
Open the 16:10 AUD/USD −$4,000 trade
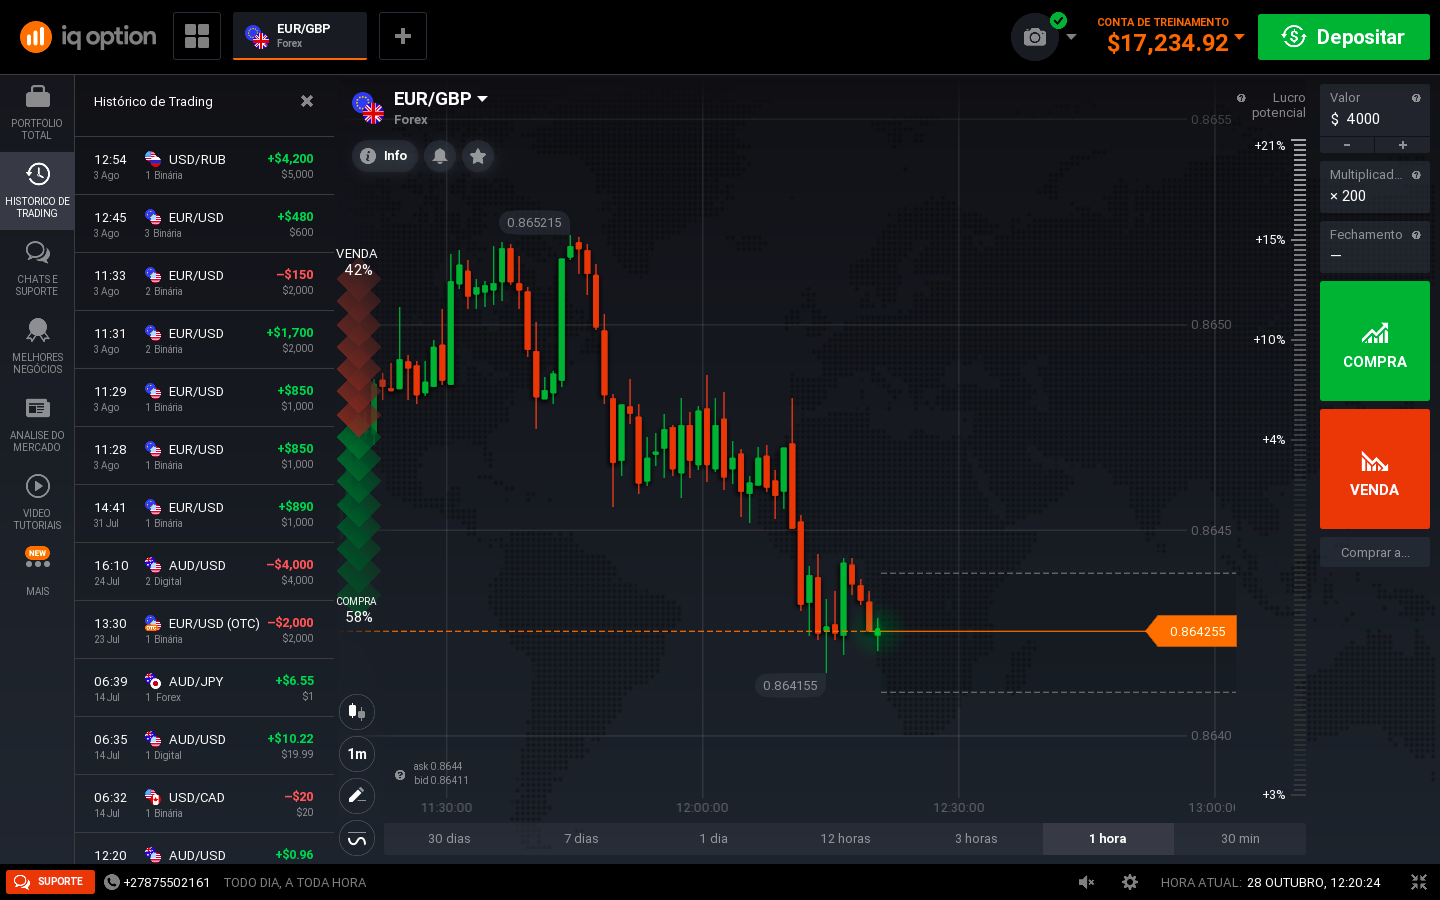click(204, 572)
